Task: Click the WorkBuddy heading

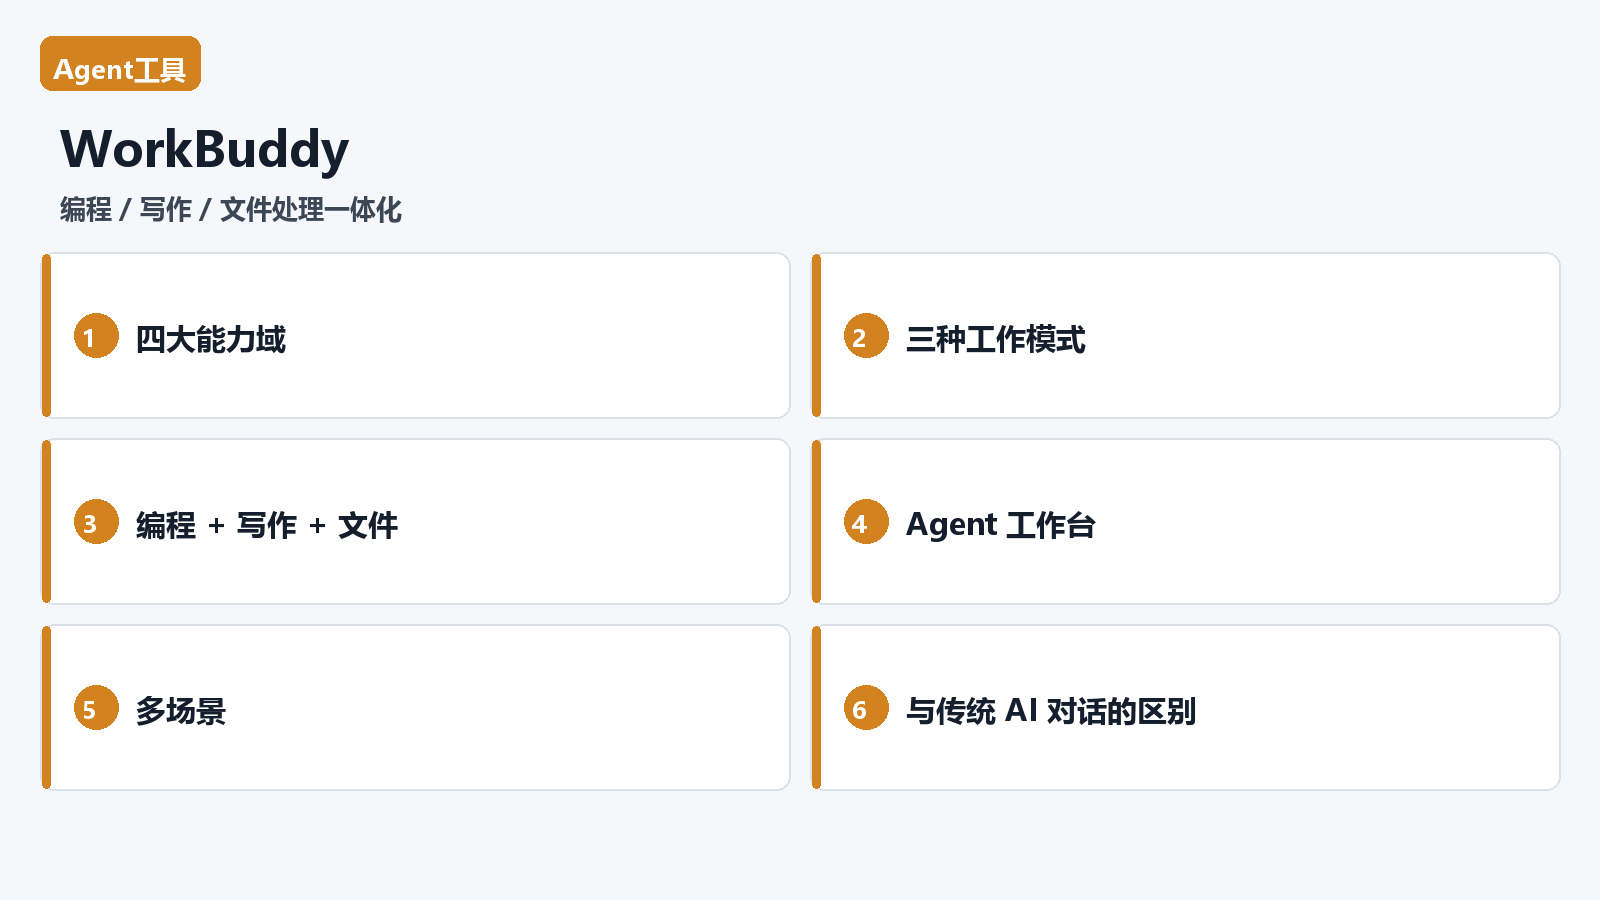Action: click(205, 149)
